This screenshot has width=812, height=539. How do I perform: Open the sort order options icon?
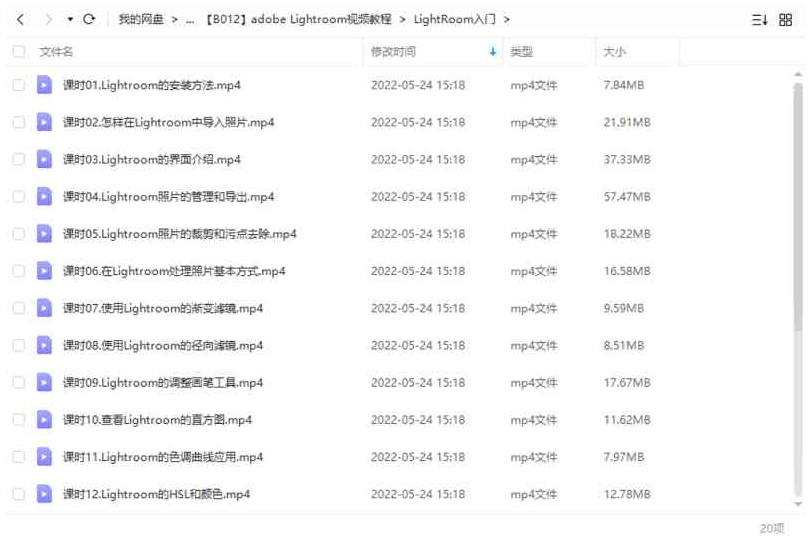[759, 20]
